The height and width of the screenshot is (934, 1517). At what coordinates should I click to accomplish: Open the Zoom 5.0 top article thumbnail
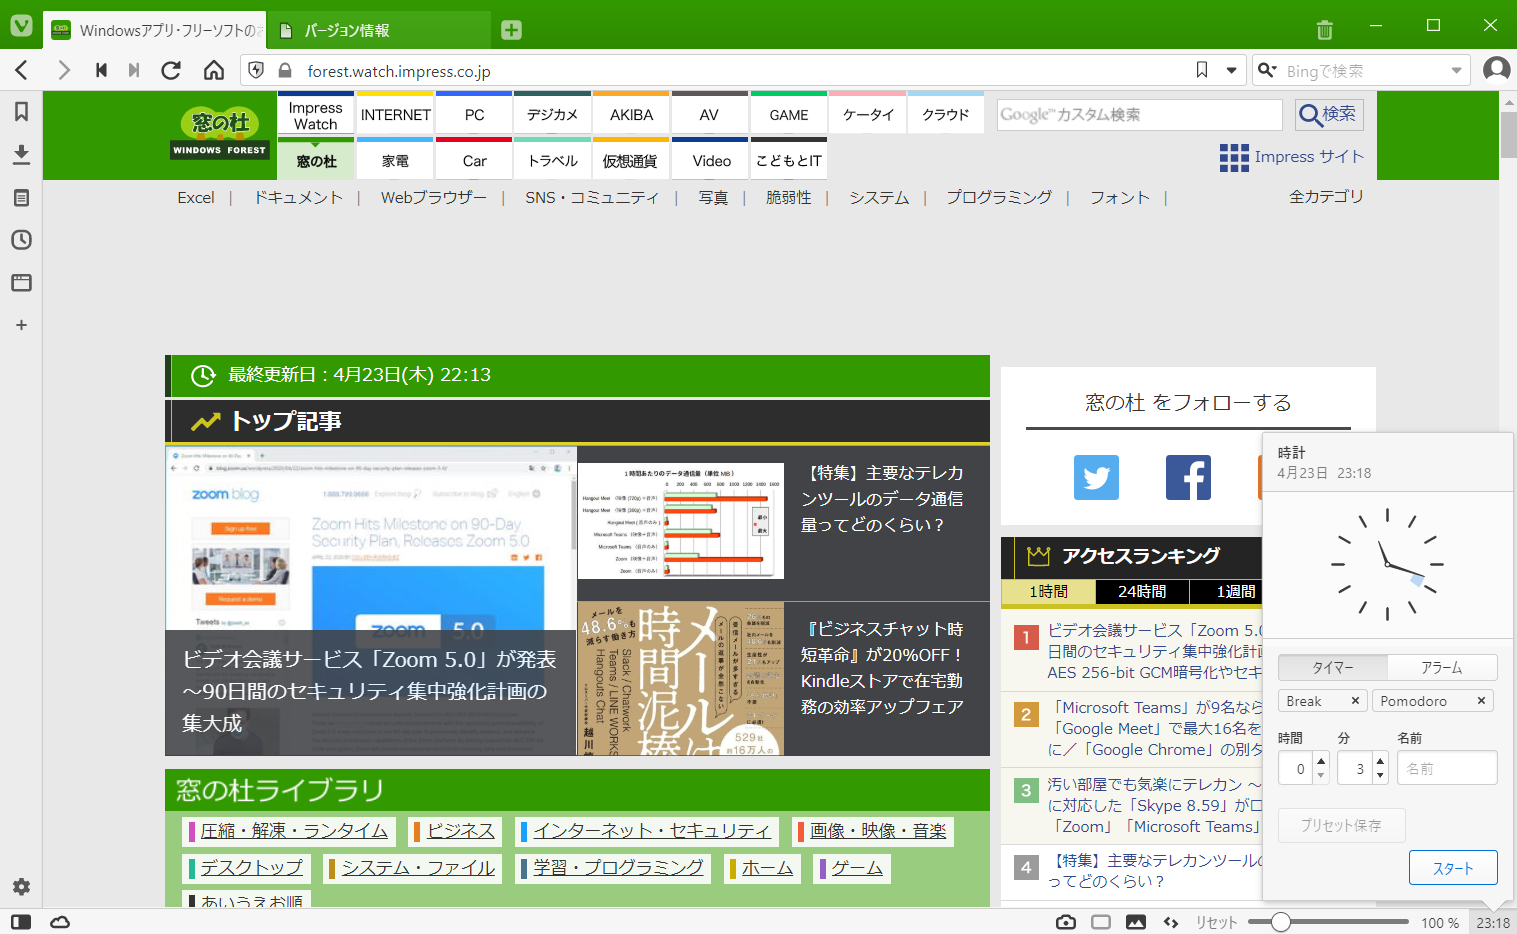coord(371,601)
